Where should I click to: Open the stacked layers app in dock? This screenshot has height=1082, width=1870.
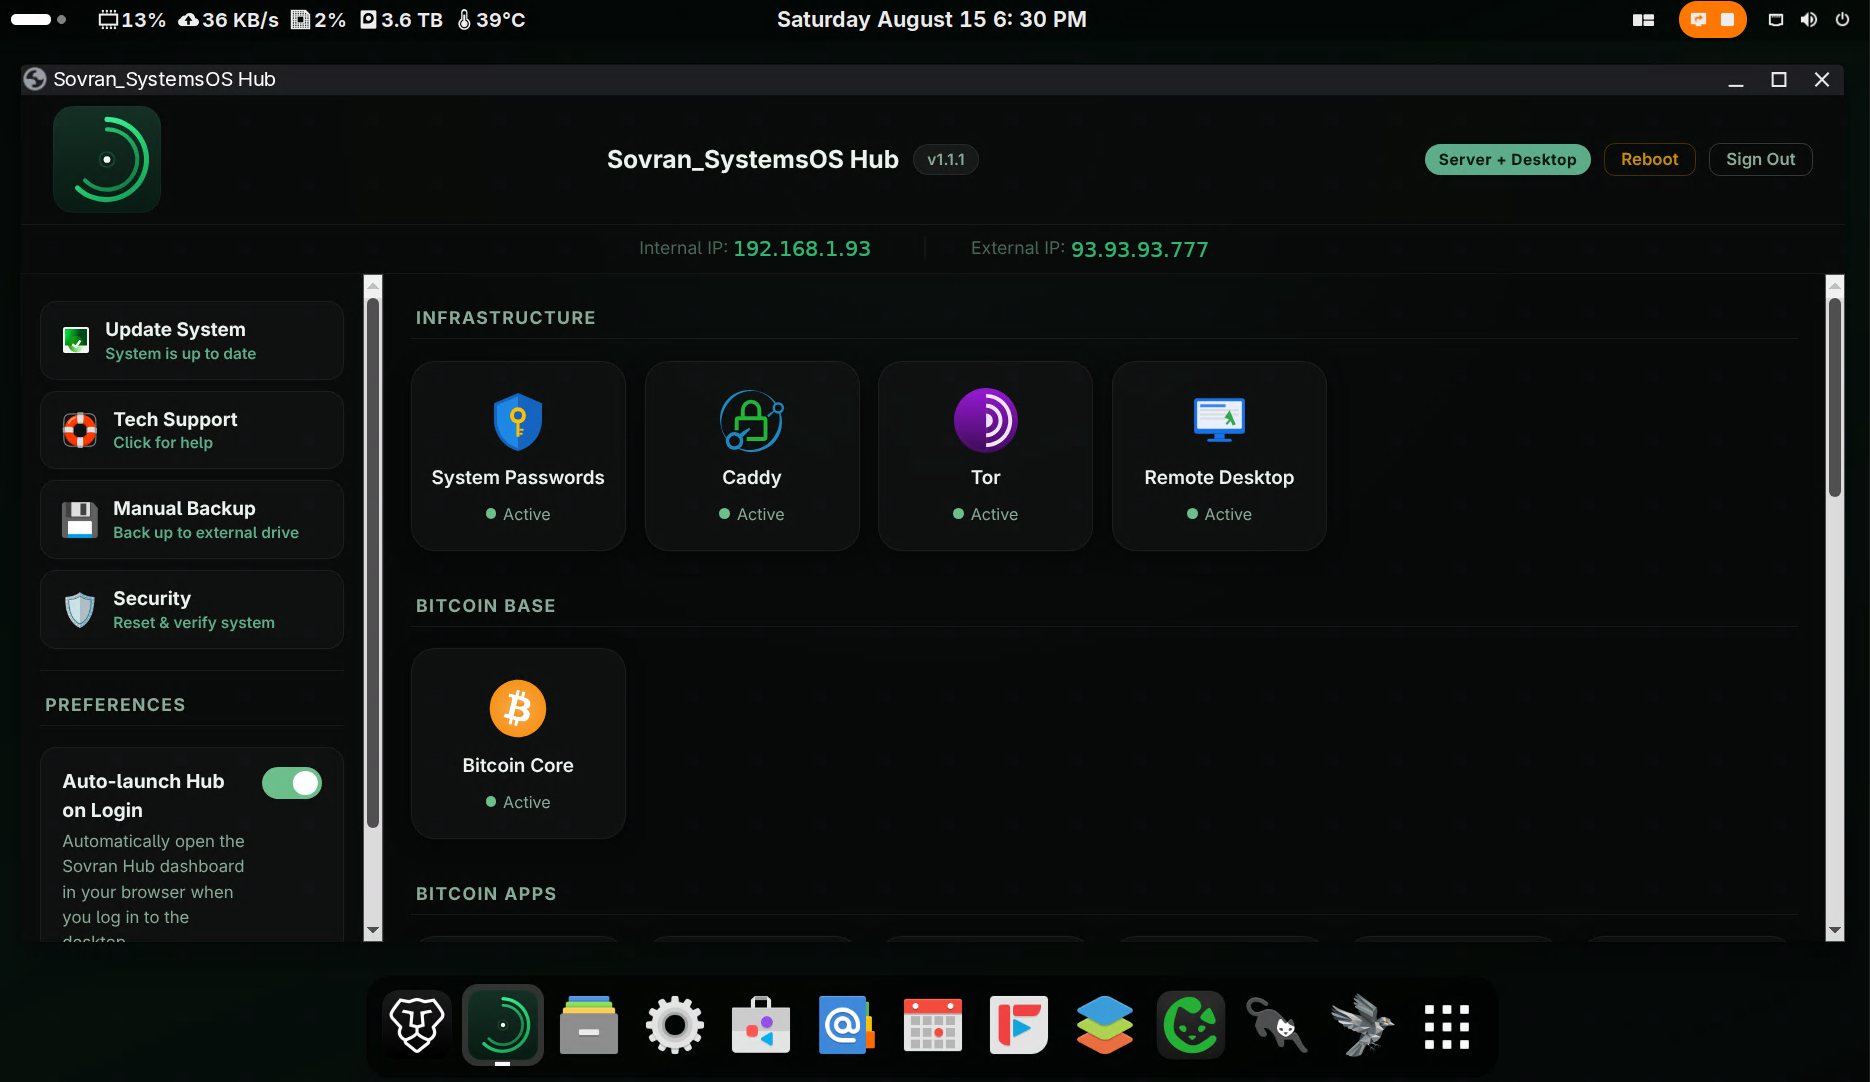1105,1025
